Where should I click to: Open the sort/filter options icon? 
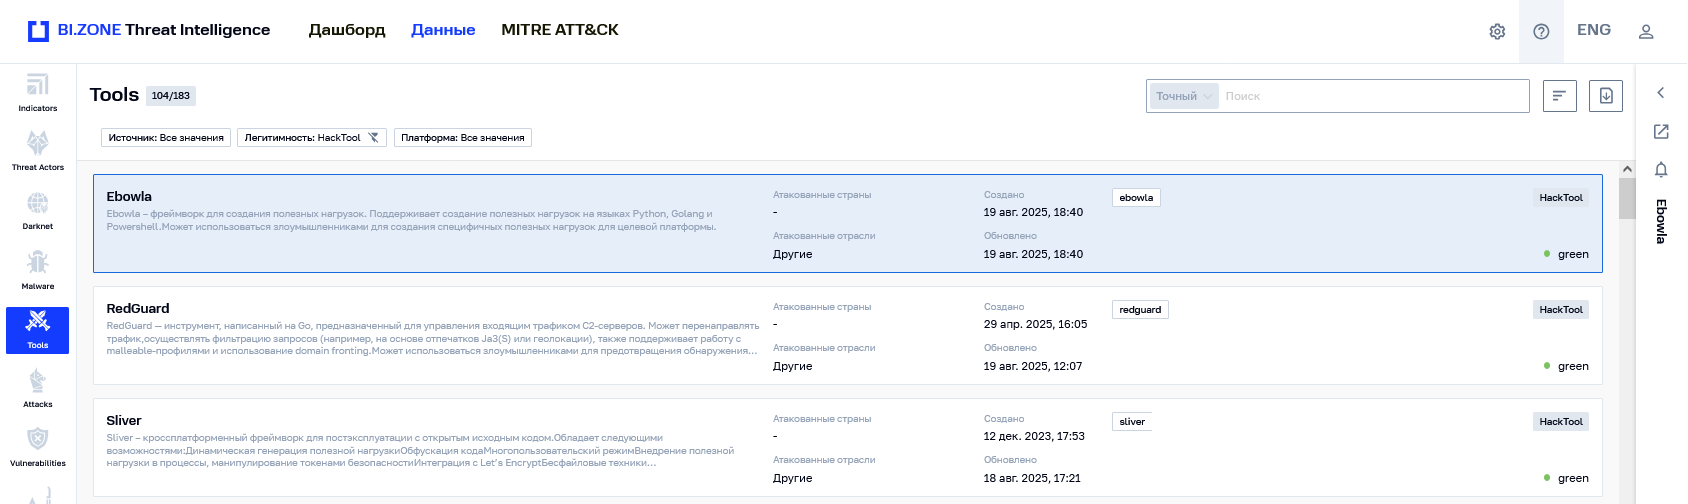pos(1560,96)
